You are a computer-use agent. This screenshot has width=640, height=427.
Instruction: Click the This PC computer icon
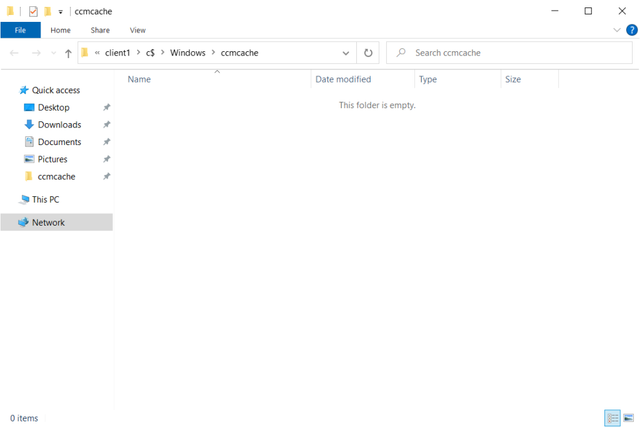point(24,200)
